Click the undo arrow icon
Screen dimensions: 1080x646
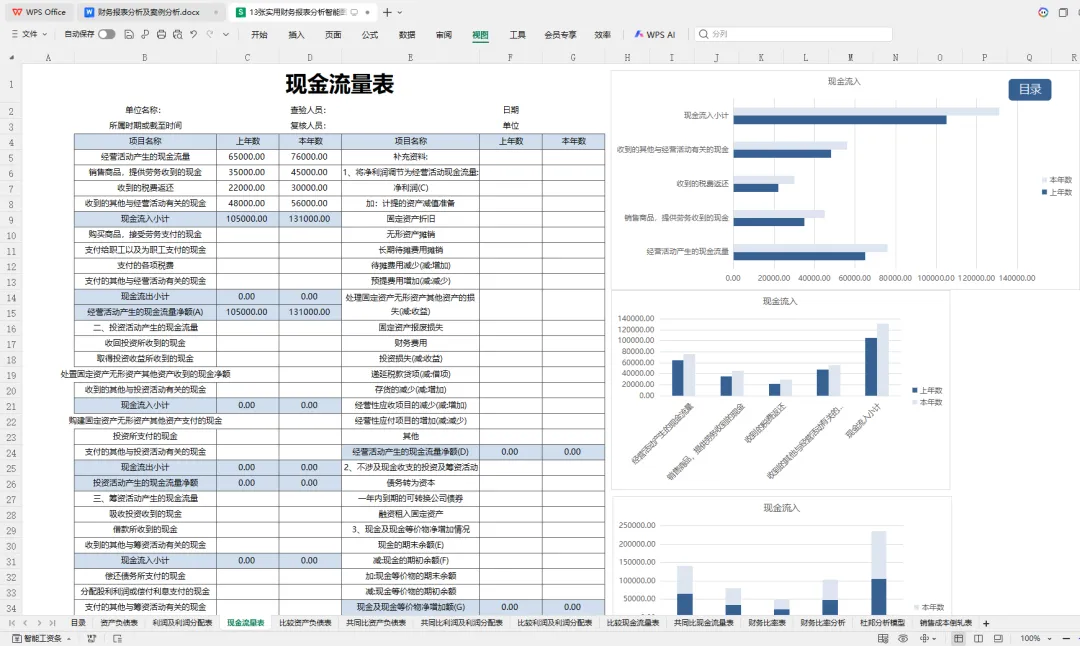coord(194,34)
